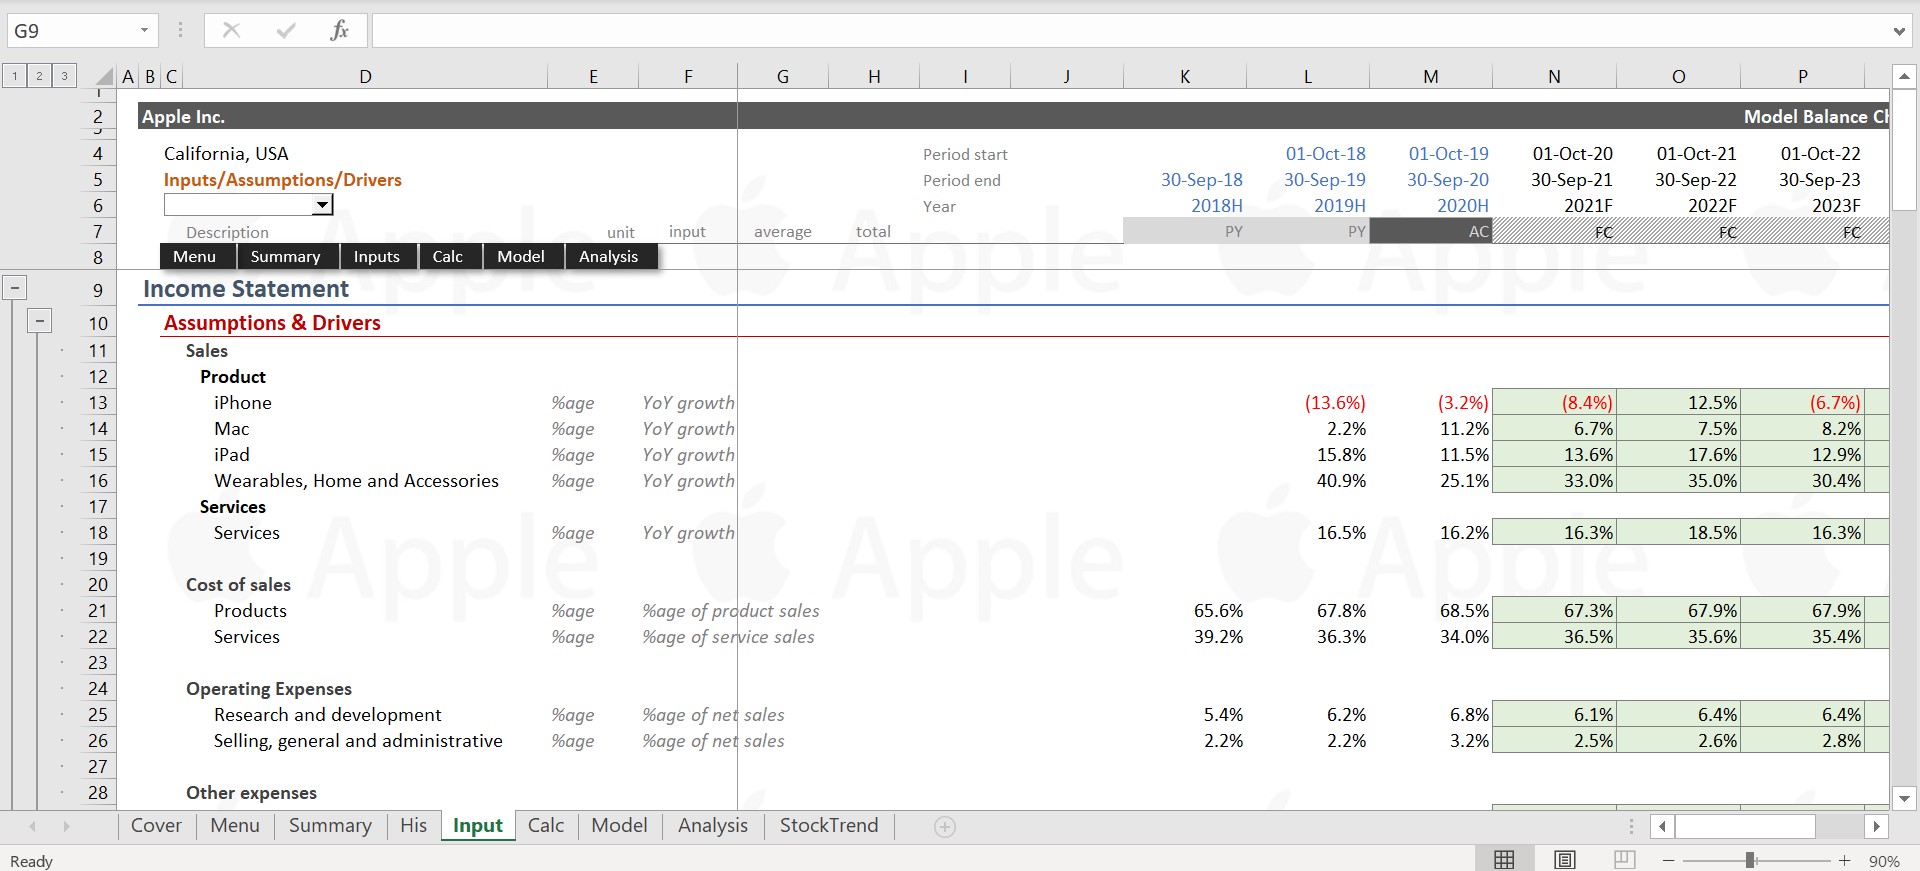Collapse the Income Statement outline group
Screen dimensions: 1920x871
pos(15,289)
